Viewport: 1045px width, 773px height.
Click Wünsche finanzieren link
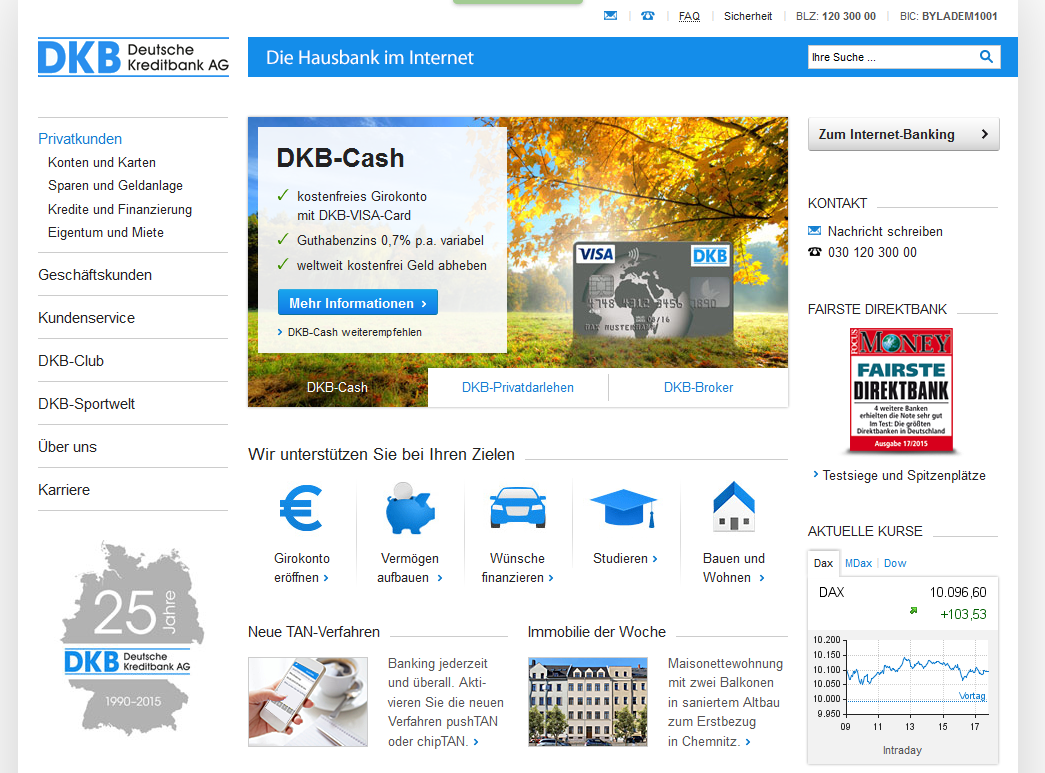[518, 568]
